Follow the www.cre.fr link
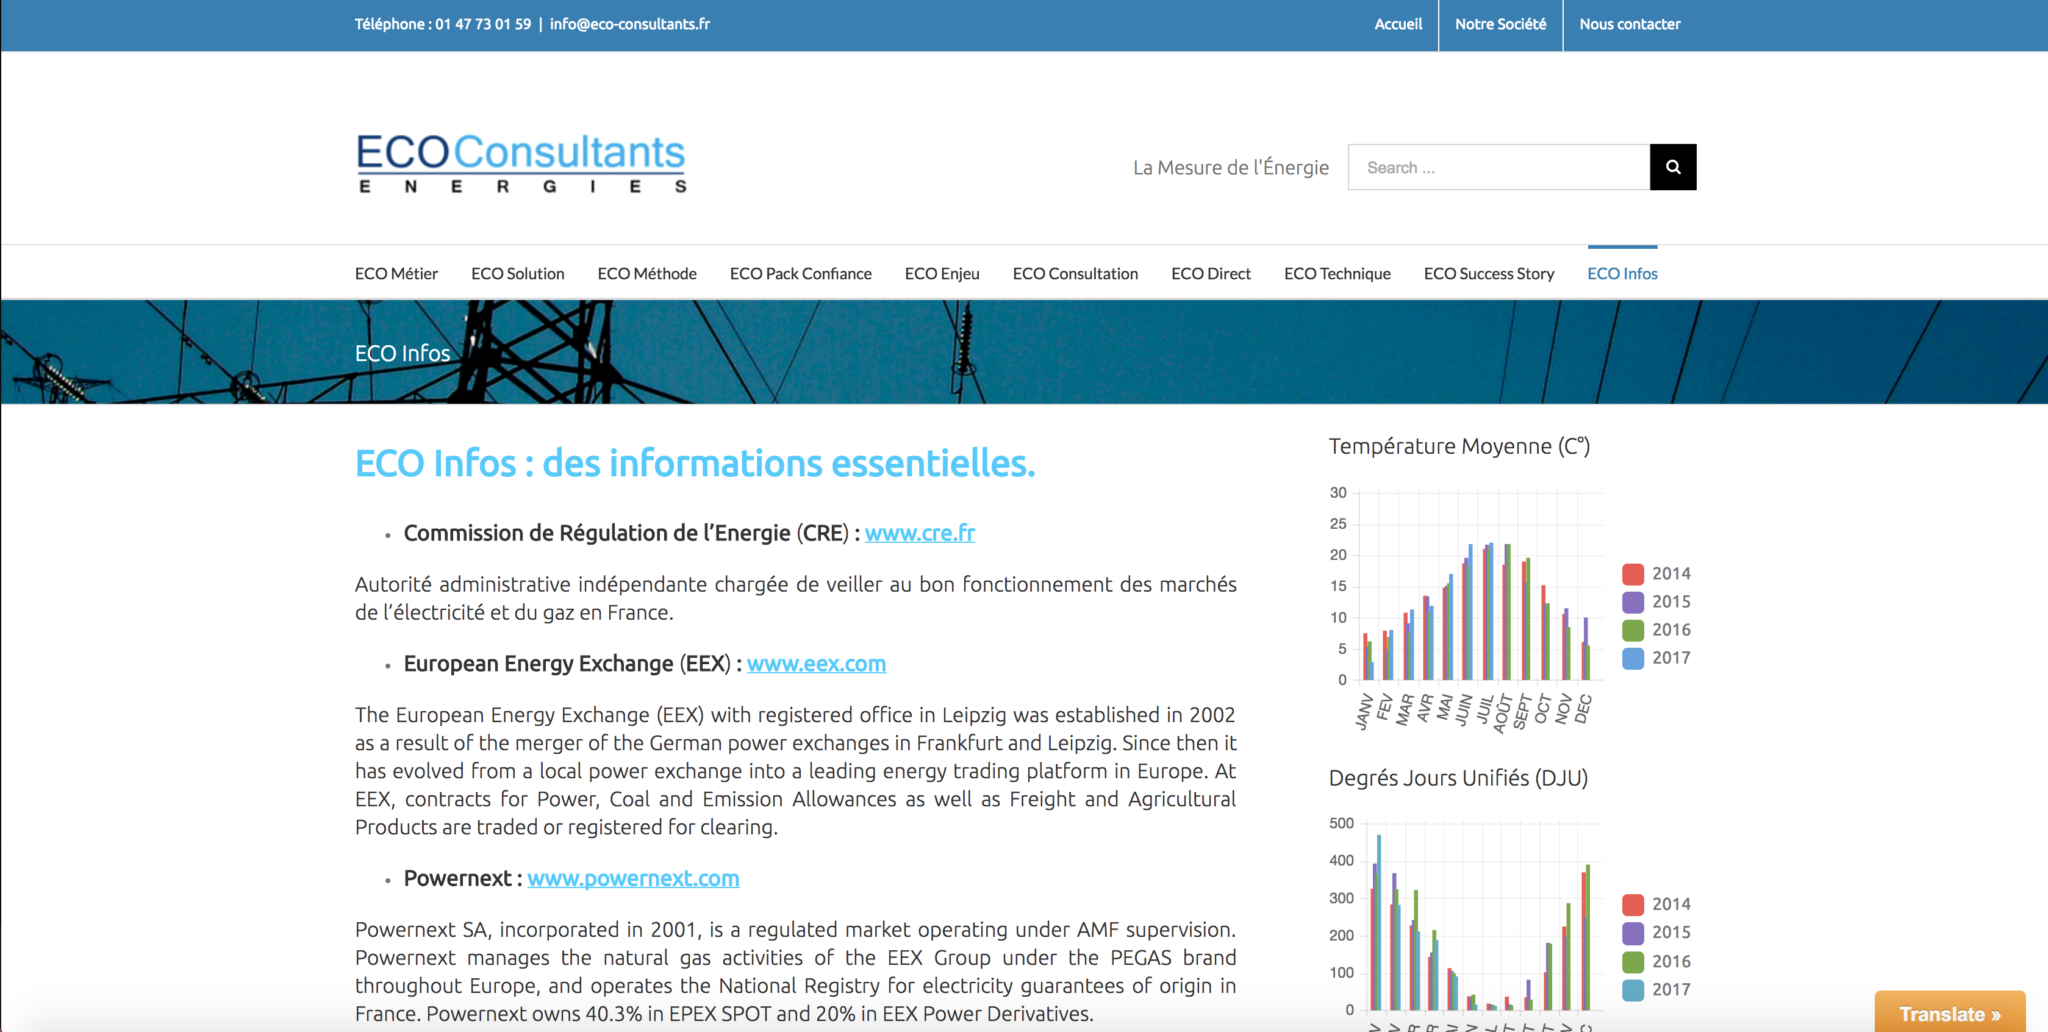This screenshot has width=2048, height=1032. pyautogui.click(x=920, y=533)
